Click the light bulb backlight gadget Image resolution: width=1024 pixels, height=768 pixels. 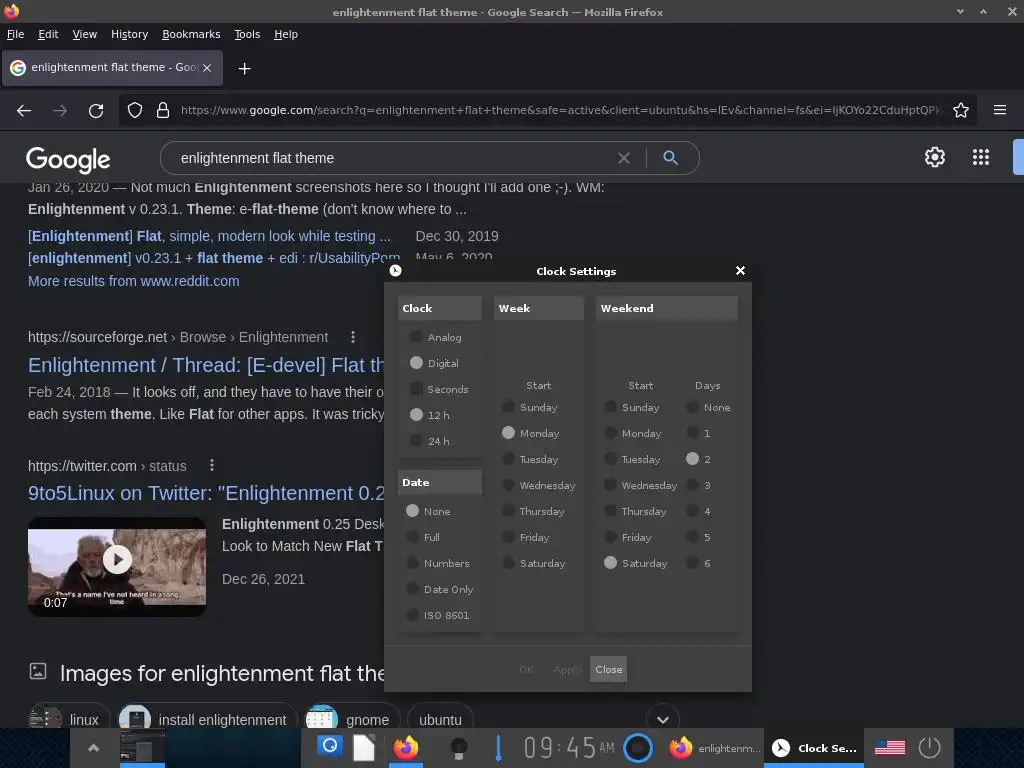coord(458,748)
